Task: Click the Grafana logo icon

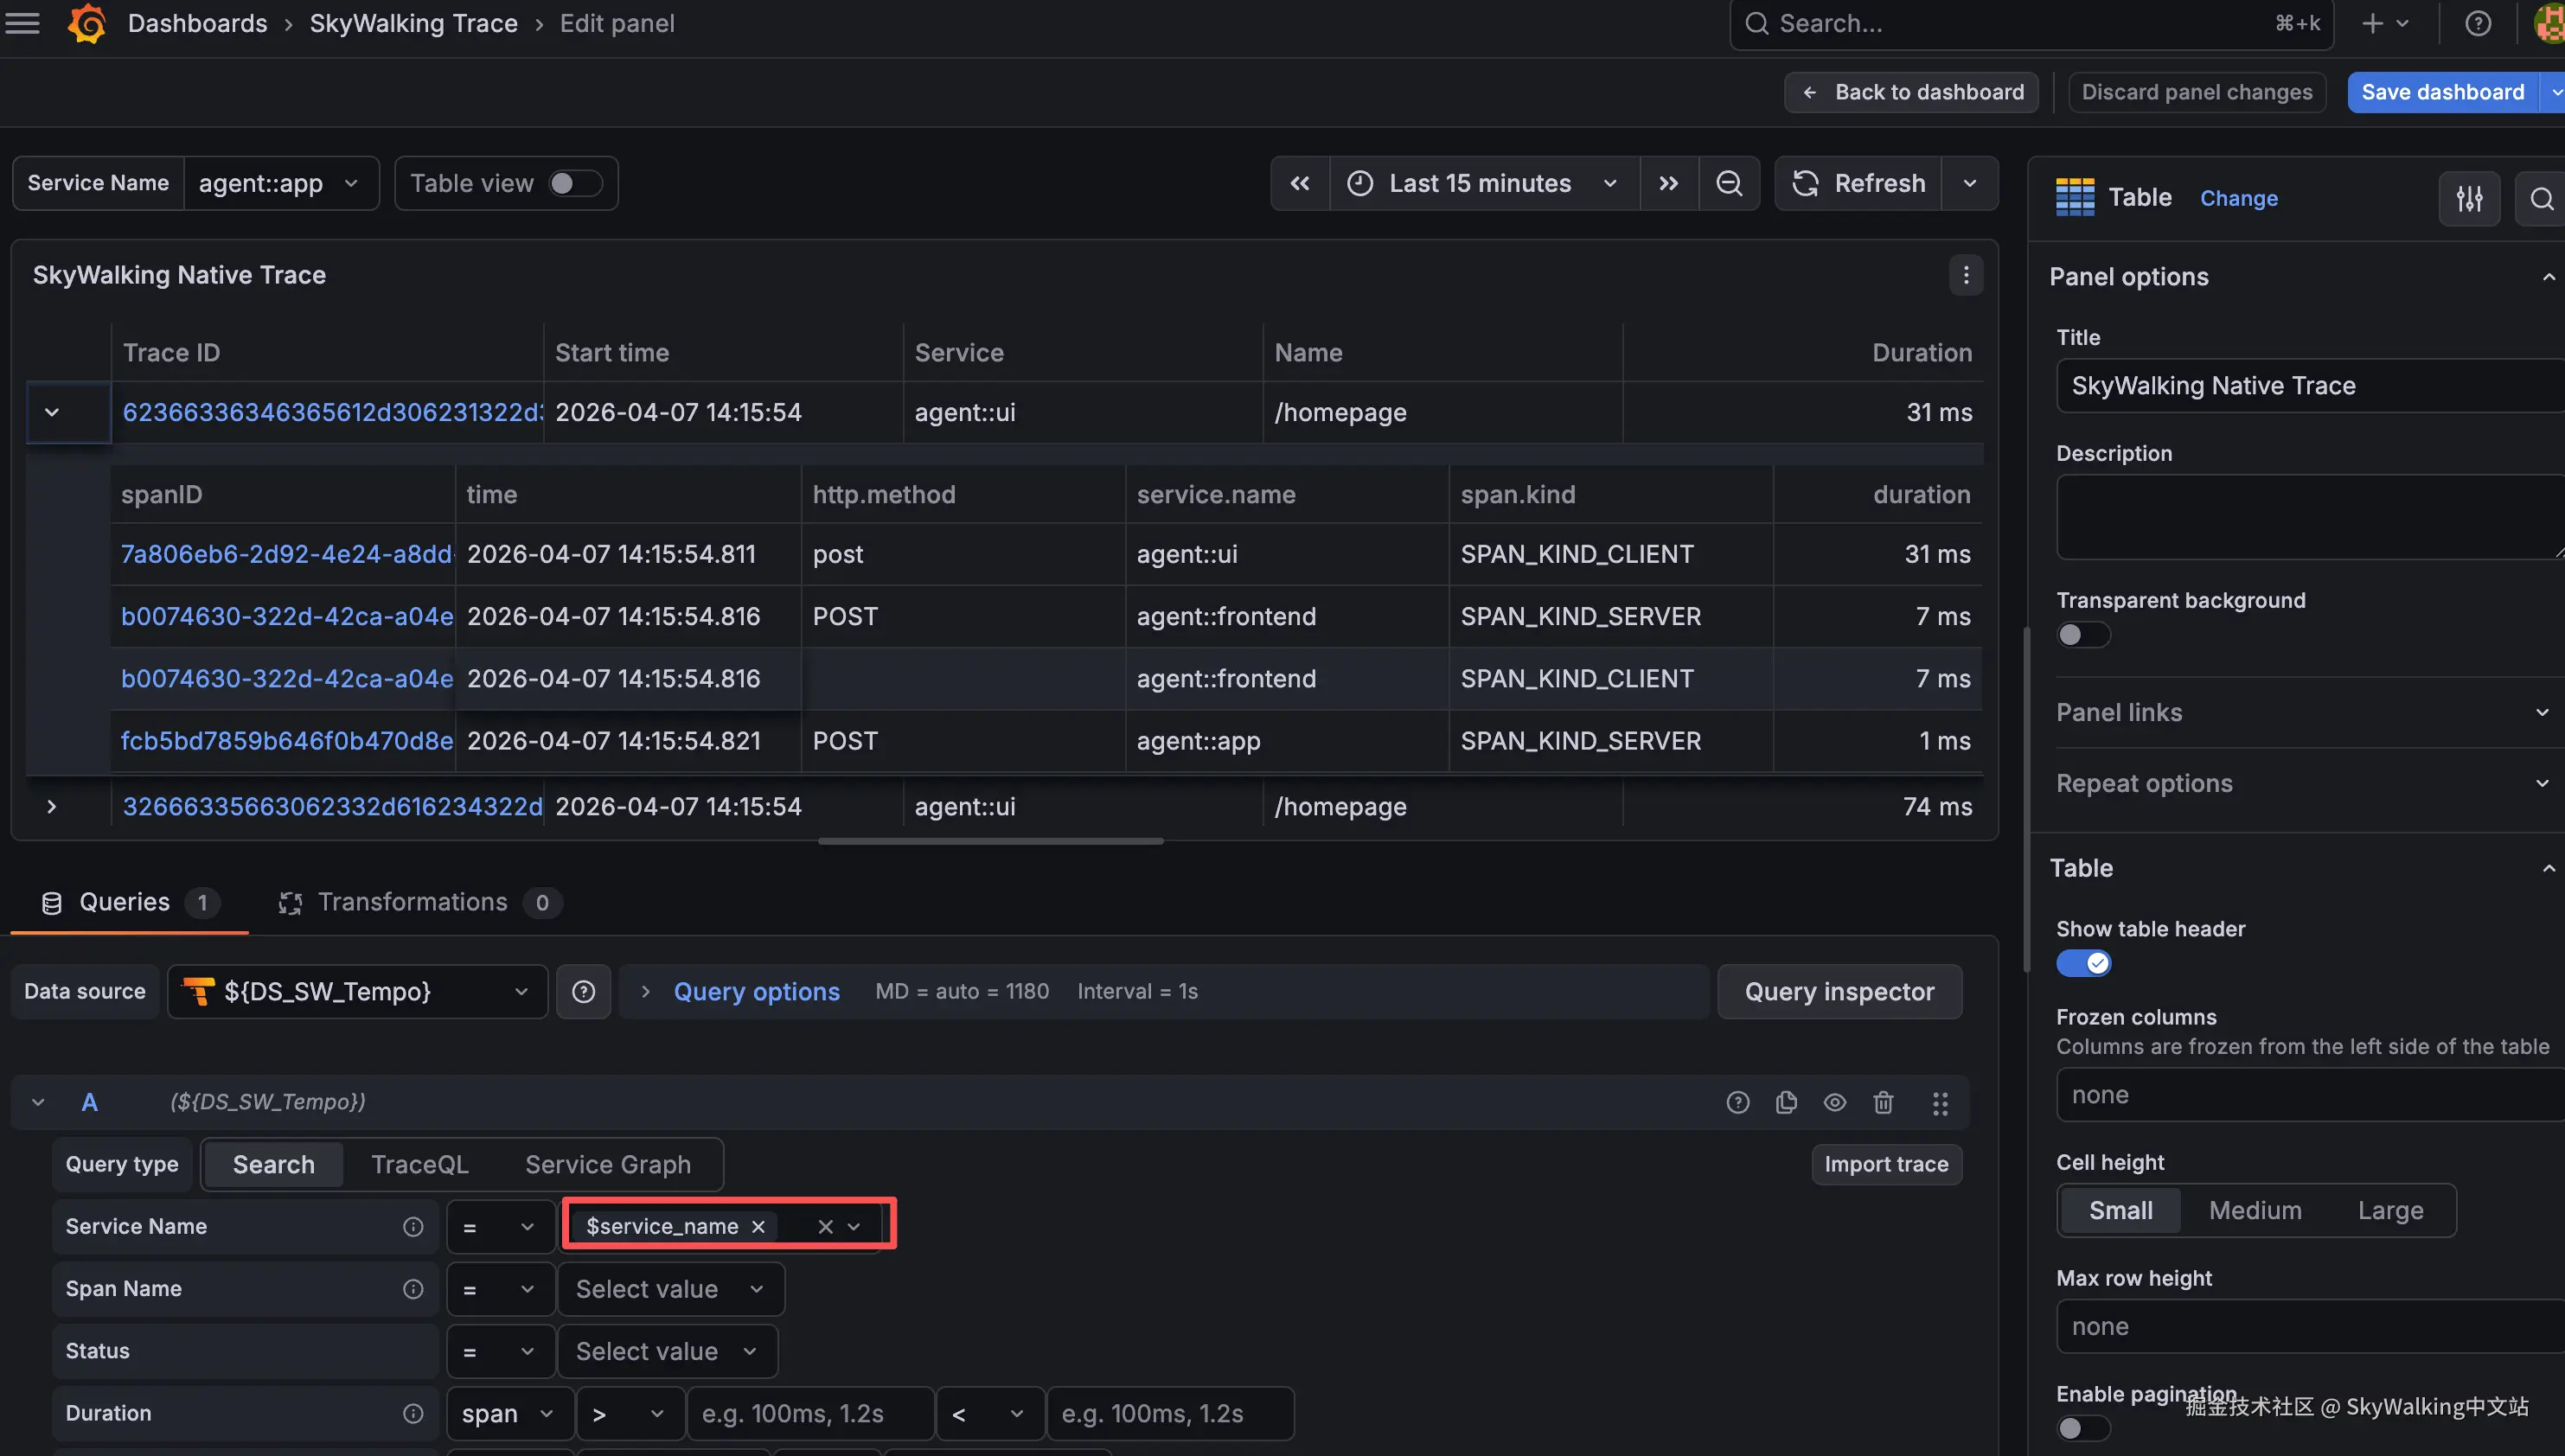Action: click(87, 23)
